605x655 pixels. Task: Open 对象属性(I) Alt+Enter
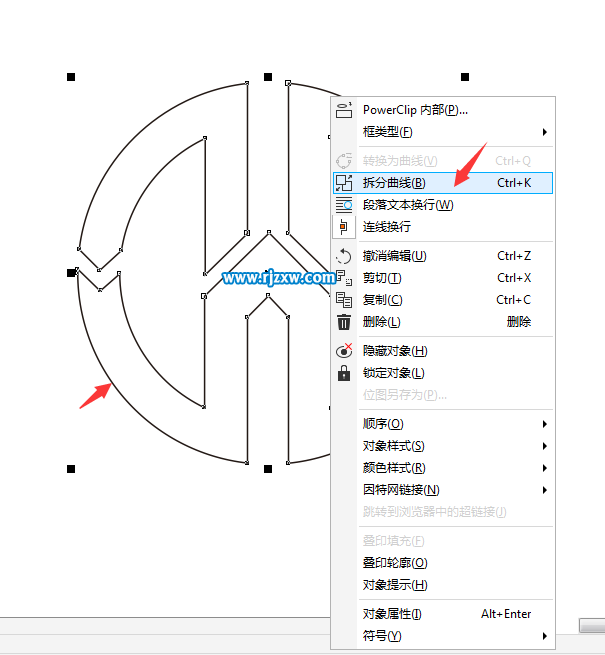tap(443, 614)
